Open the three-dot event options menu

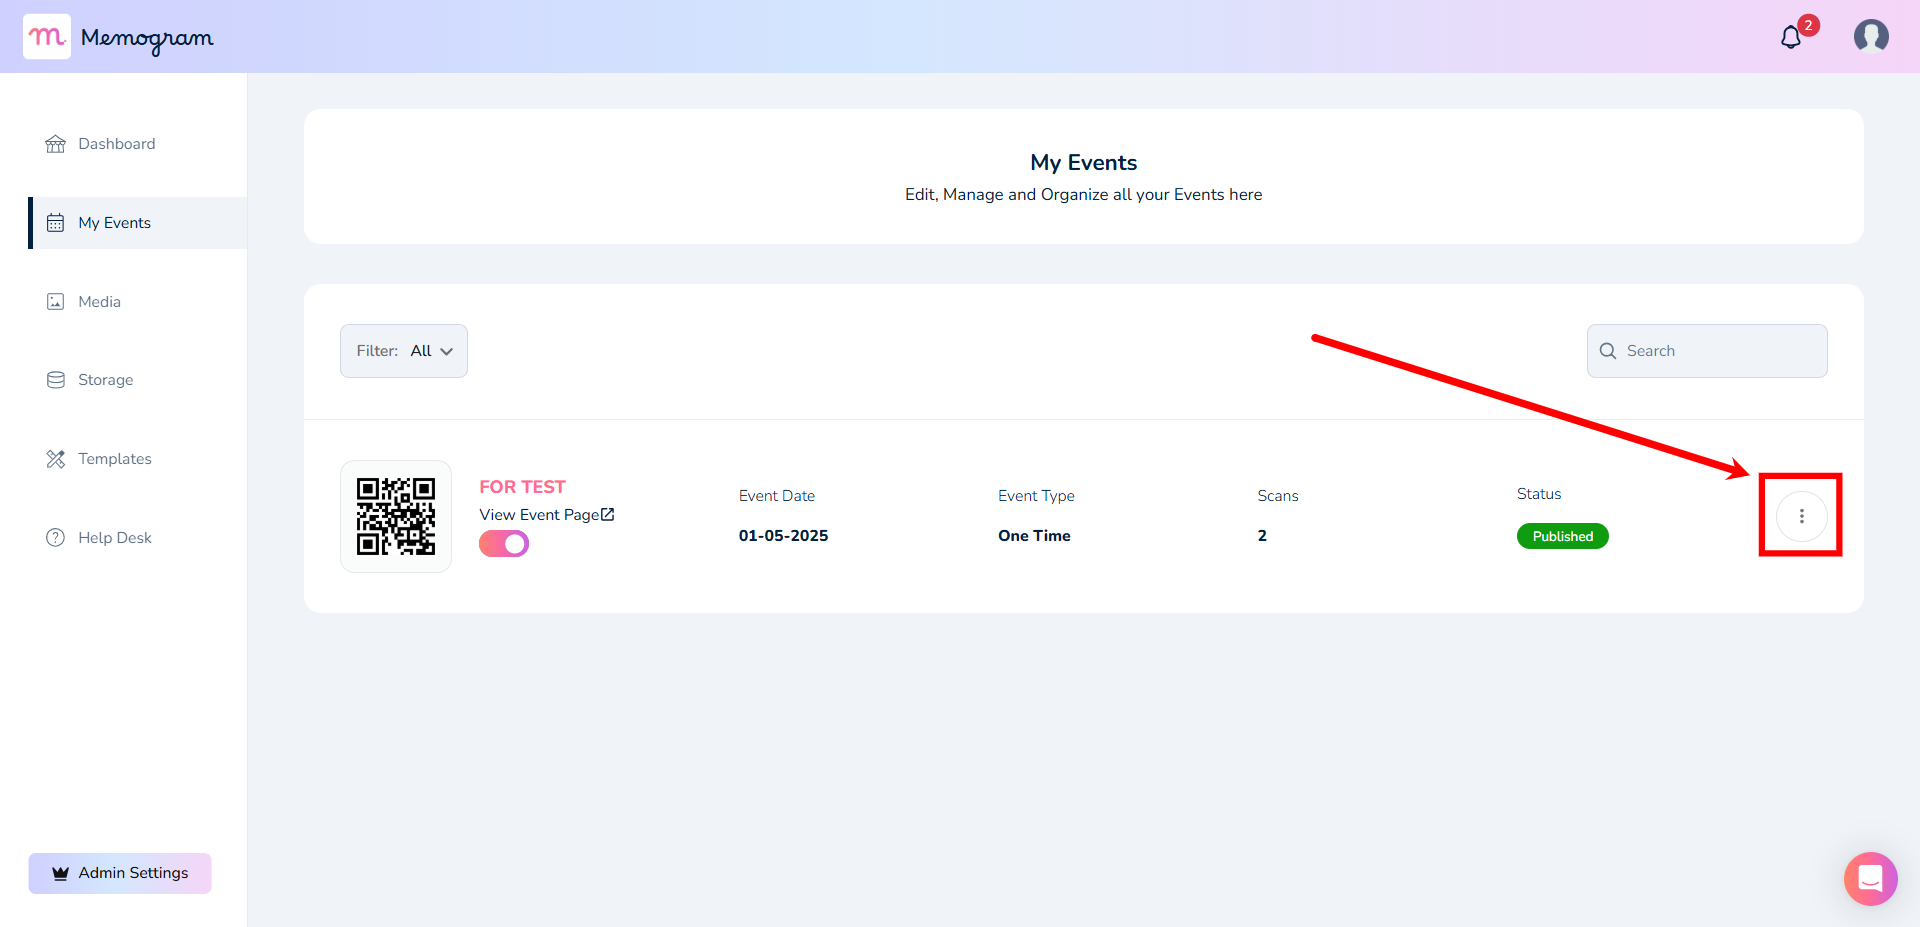[x=1801, y=516]
